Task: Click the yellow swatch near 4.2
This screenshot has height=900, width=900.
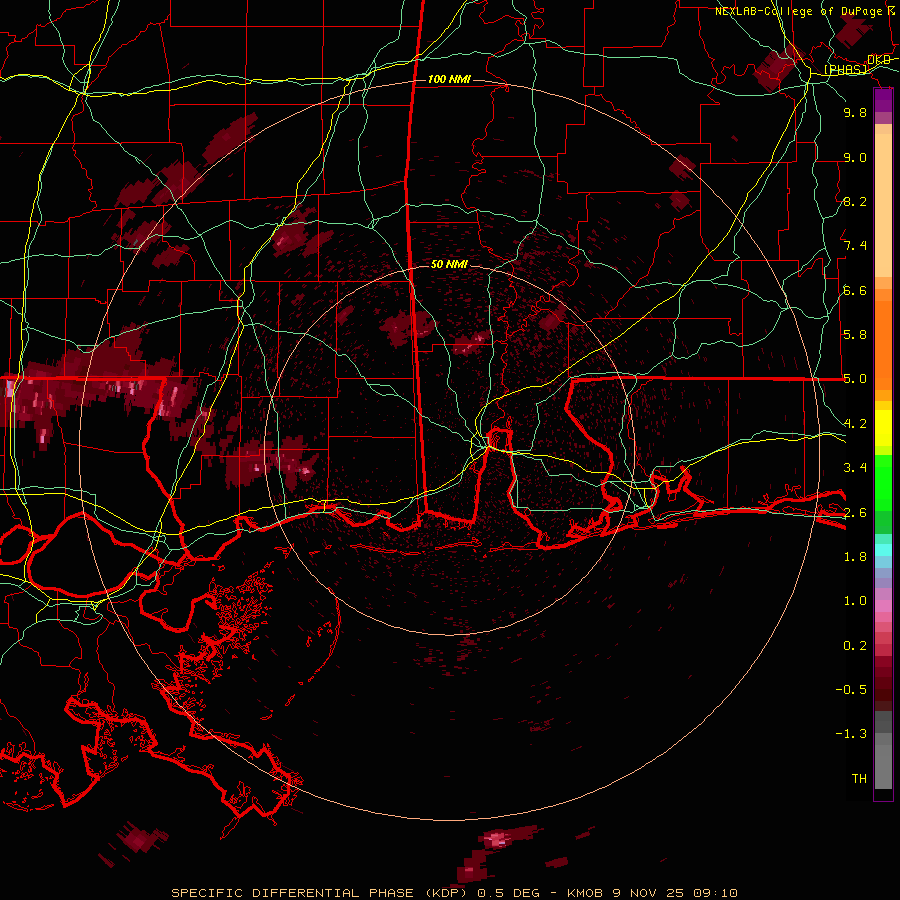Action: 883,428
